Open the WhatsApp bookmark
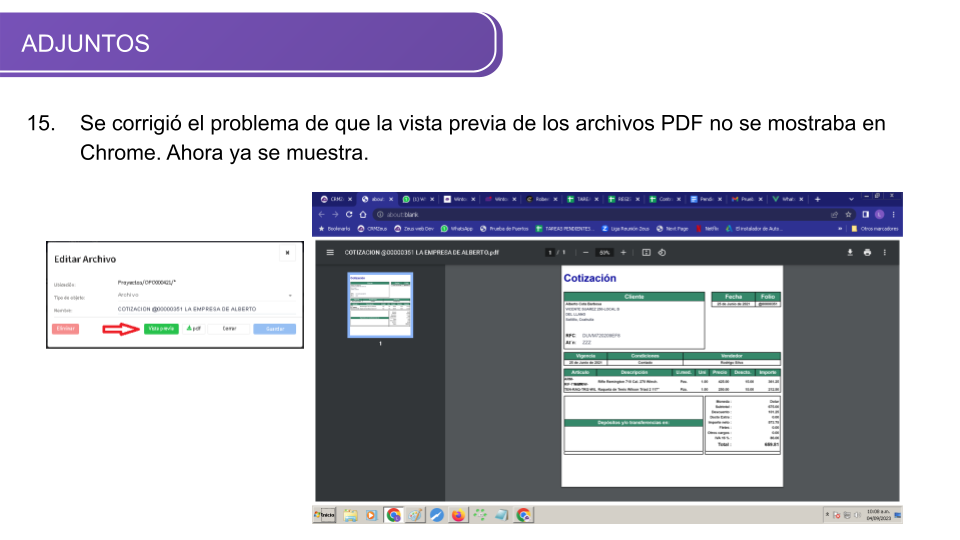Image resolution: width=960 pixels, height=540 pixels. point(457,229)
